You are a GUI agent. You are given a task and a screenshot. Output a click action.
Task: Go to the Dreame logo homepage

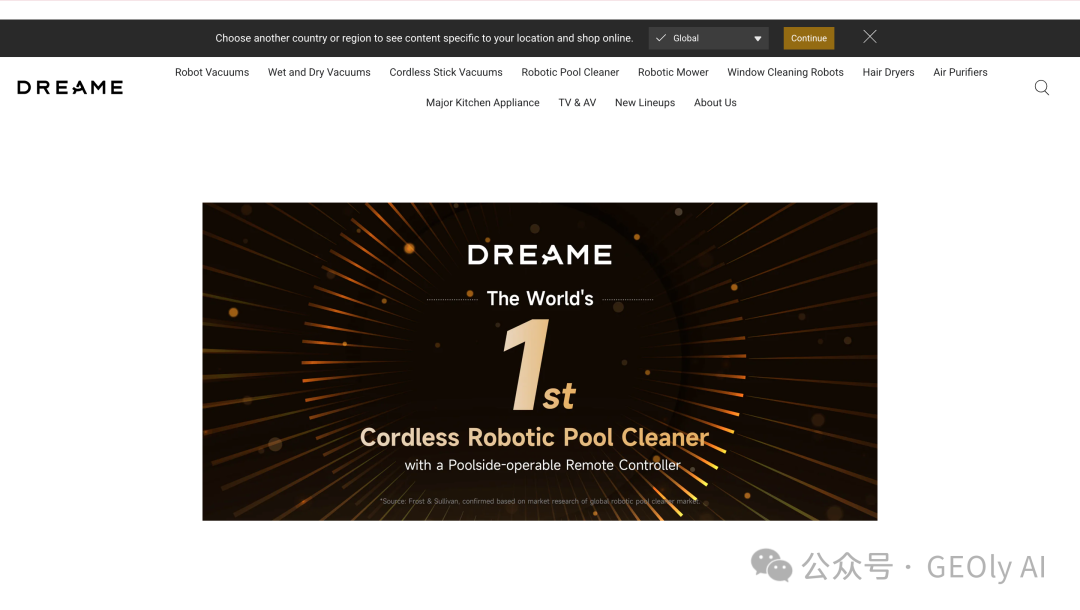(70, 87)
